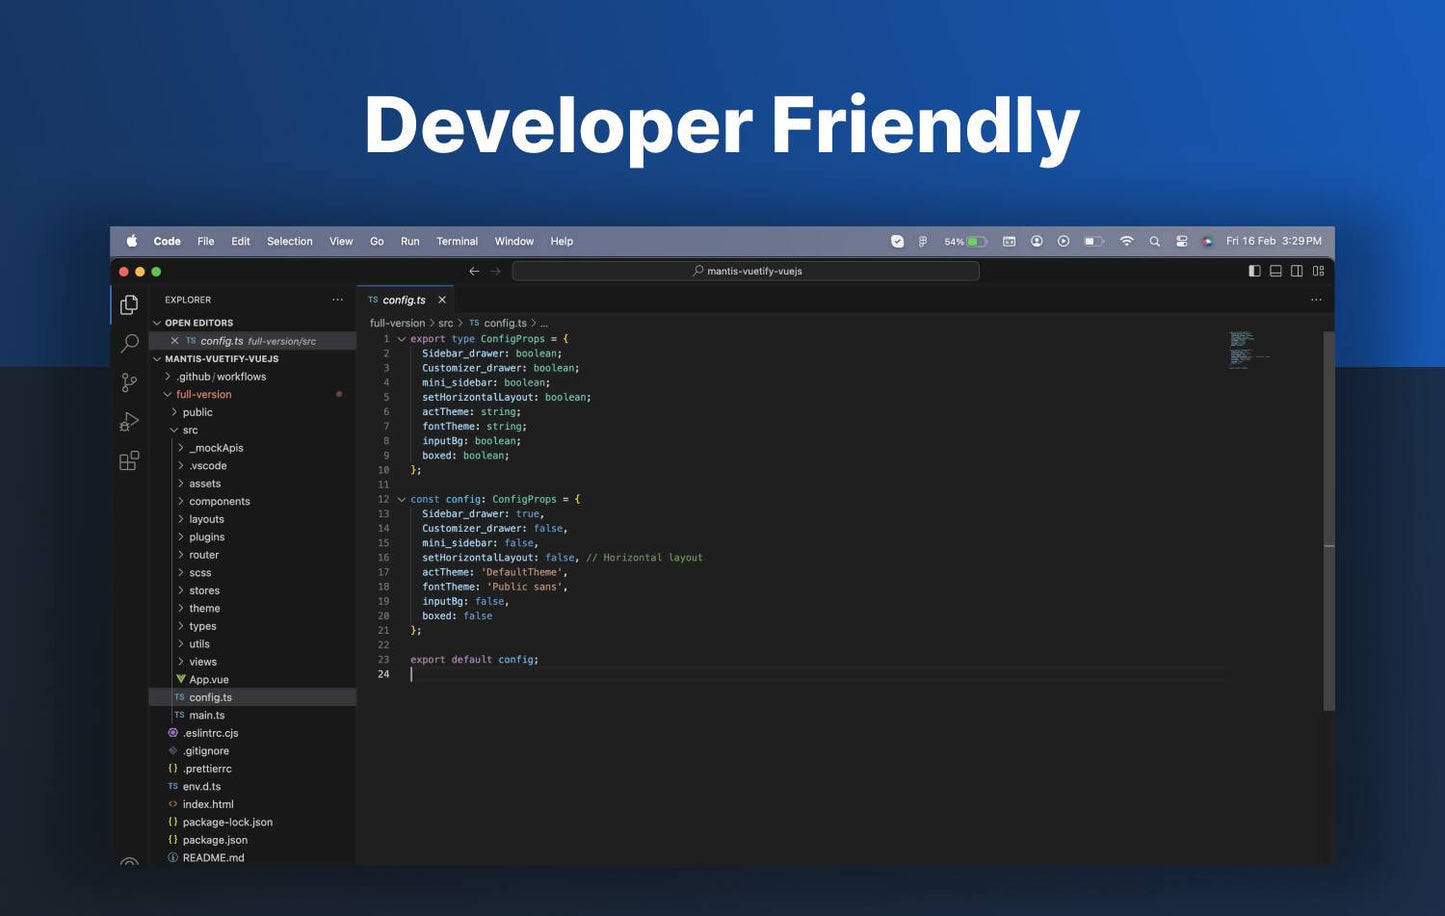Collapse the full-version folder
The height and width of the screenshot is (916, 1445).
203,395
